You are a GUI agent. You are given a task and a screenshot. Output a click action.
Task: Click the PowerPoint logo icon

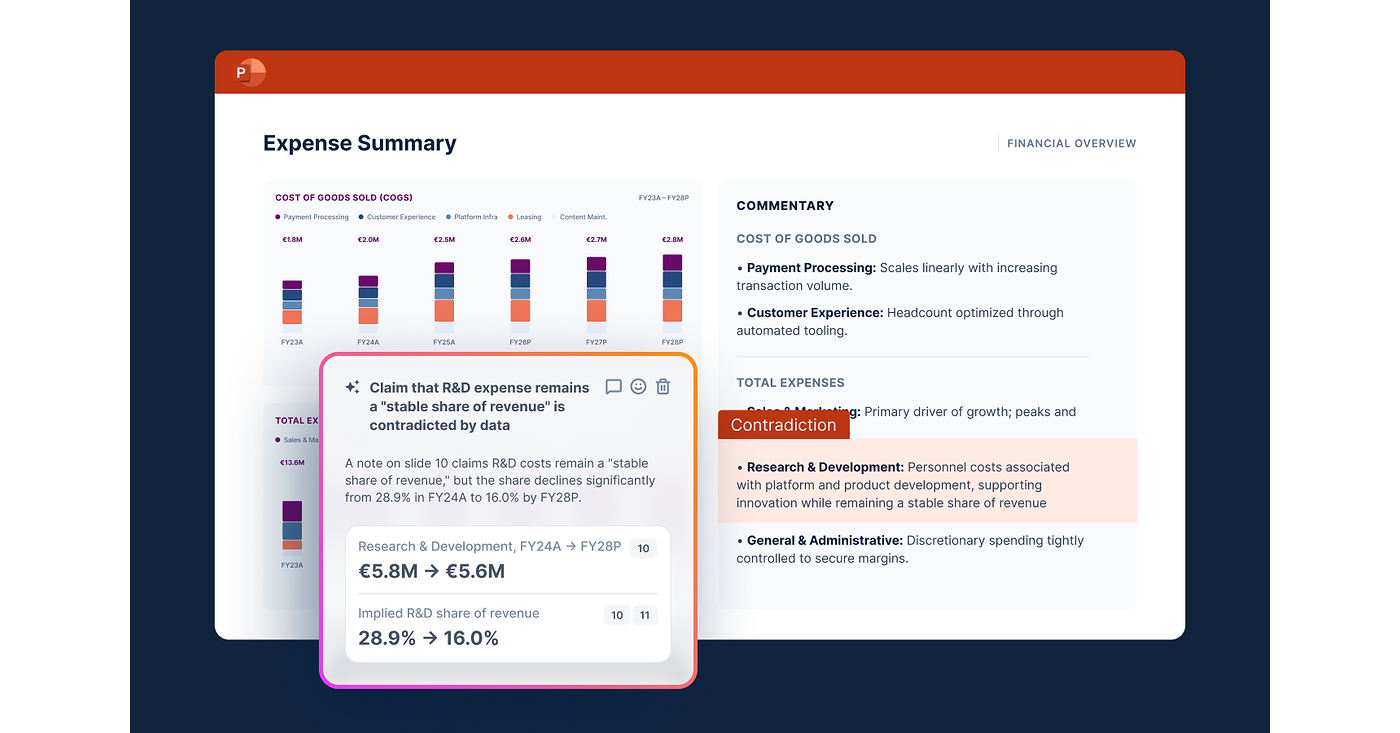pyautogui.click(x=250, y=72)
